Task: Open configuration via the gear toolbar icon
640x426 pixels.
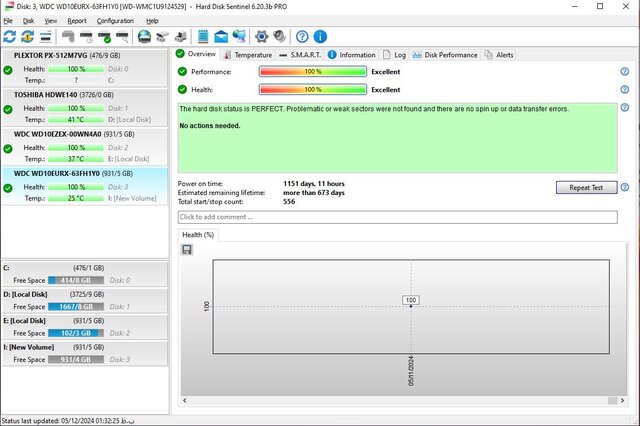Action: (x=261, y=36)
